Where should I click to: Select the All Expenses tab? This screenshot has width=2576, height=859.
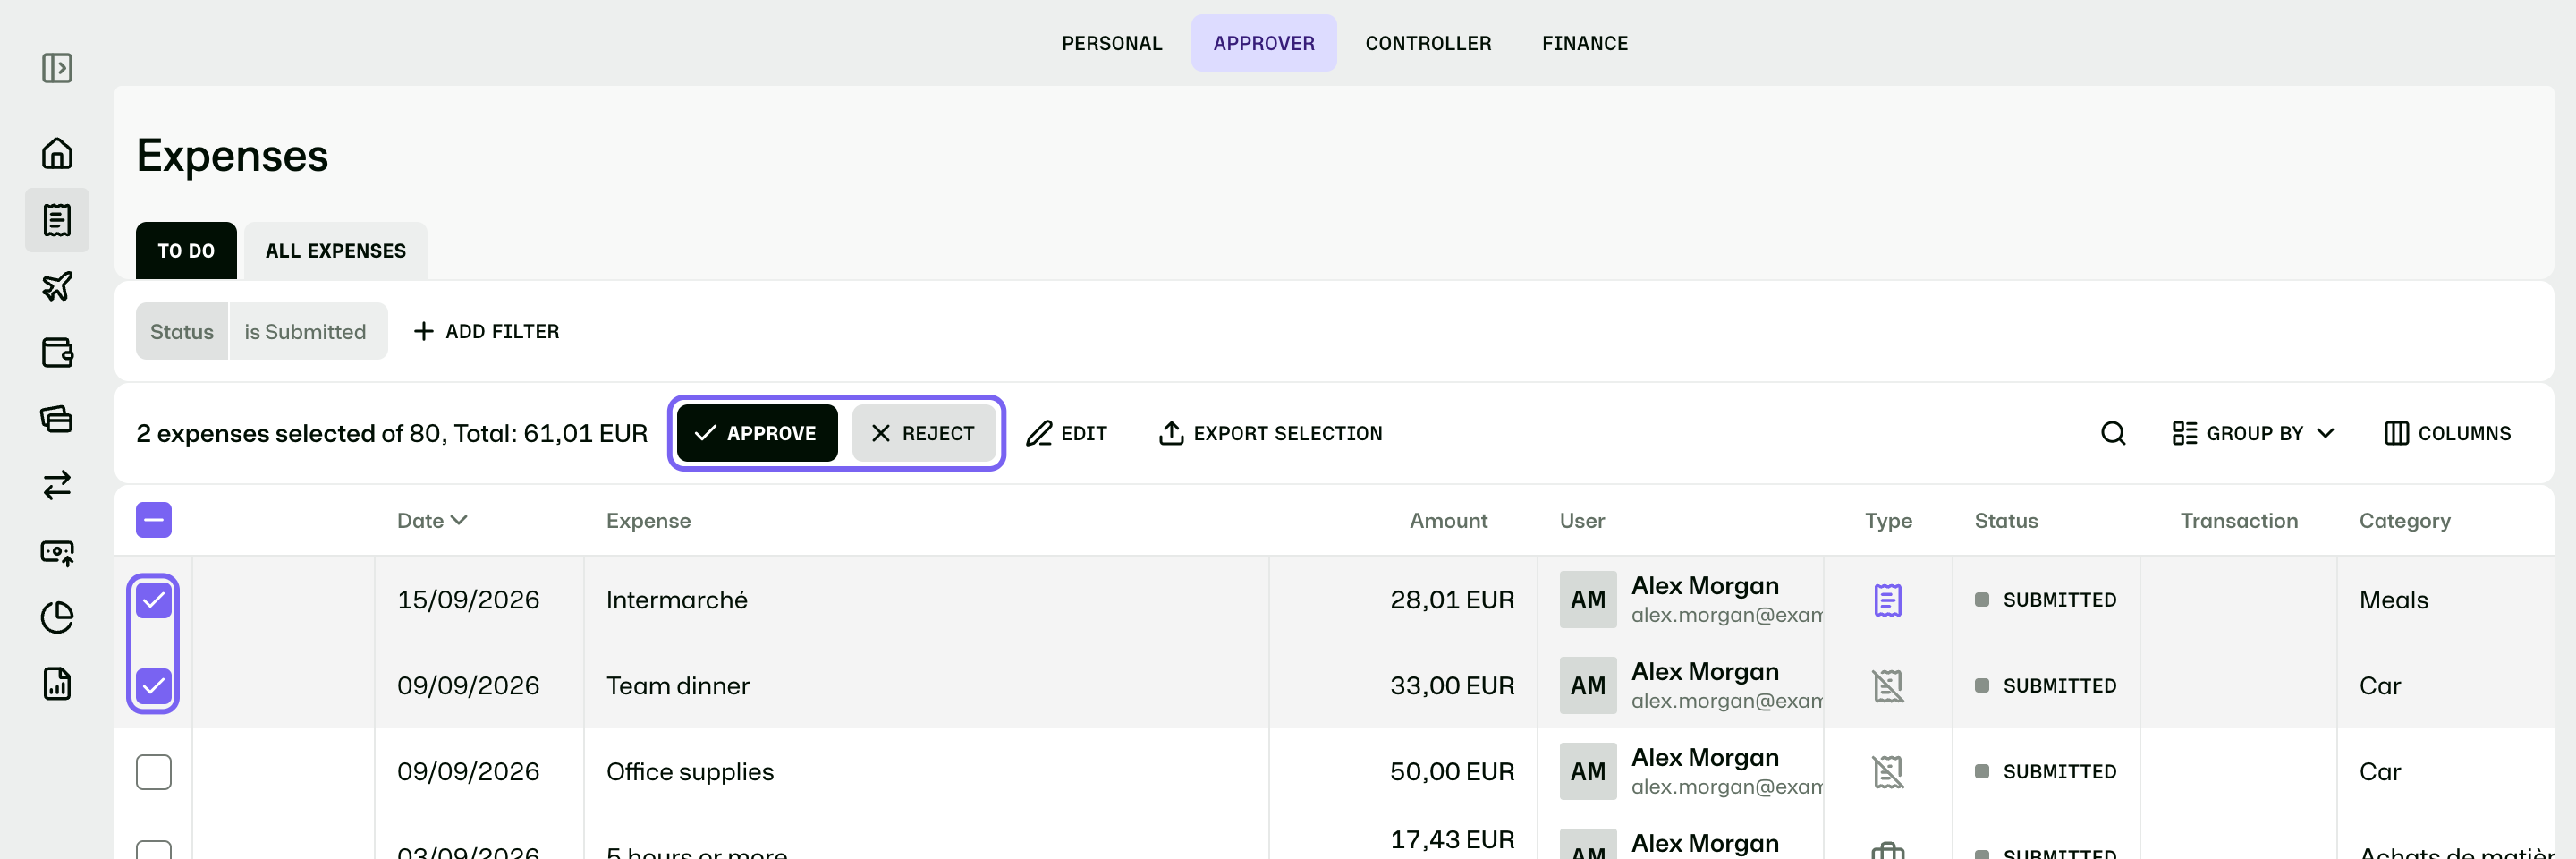[336, 251]
